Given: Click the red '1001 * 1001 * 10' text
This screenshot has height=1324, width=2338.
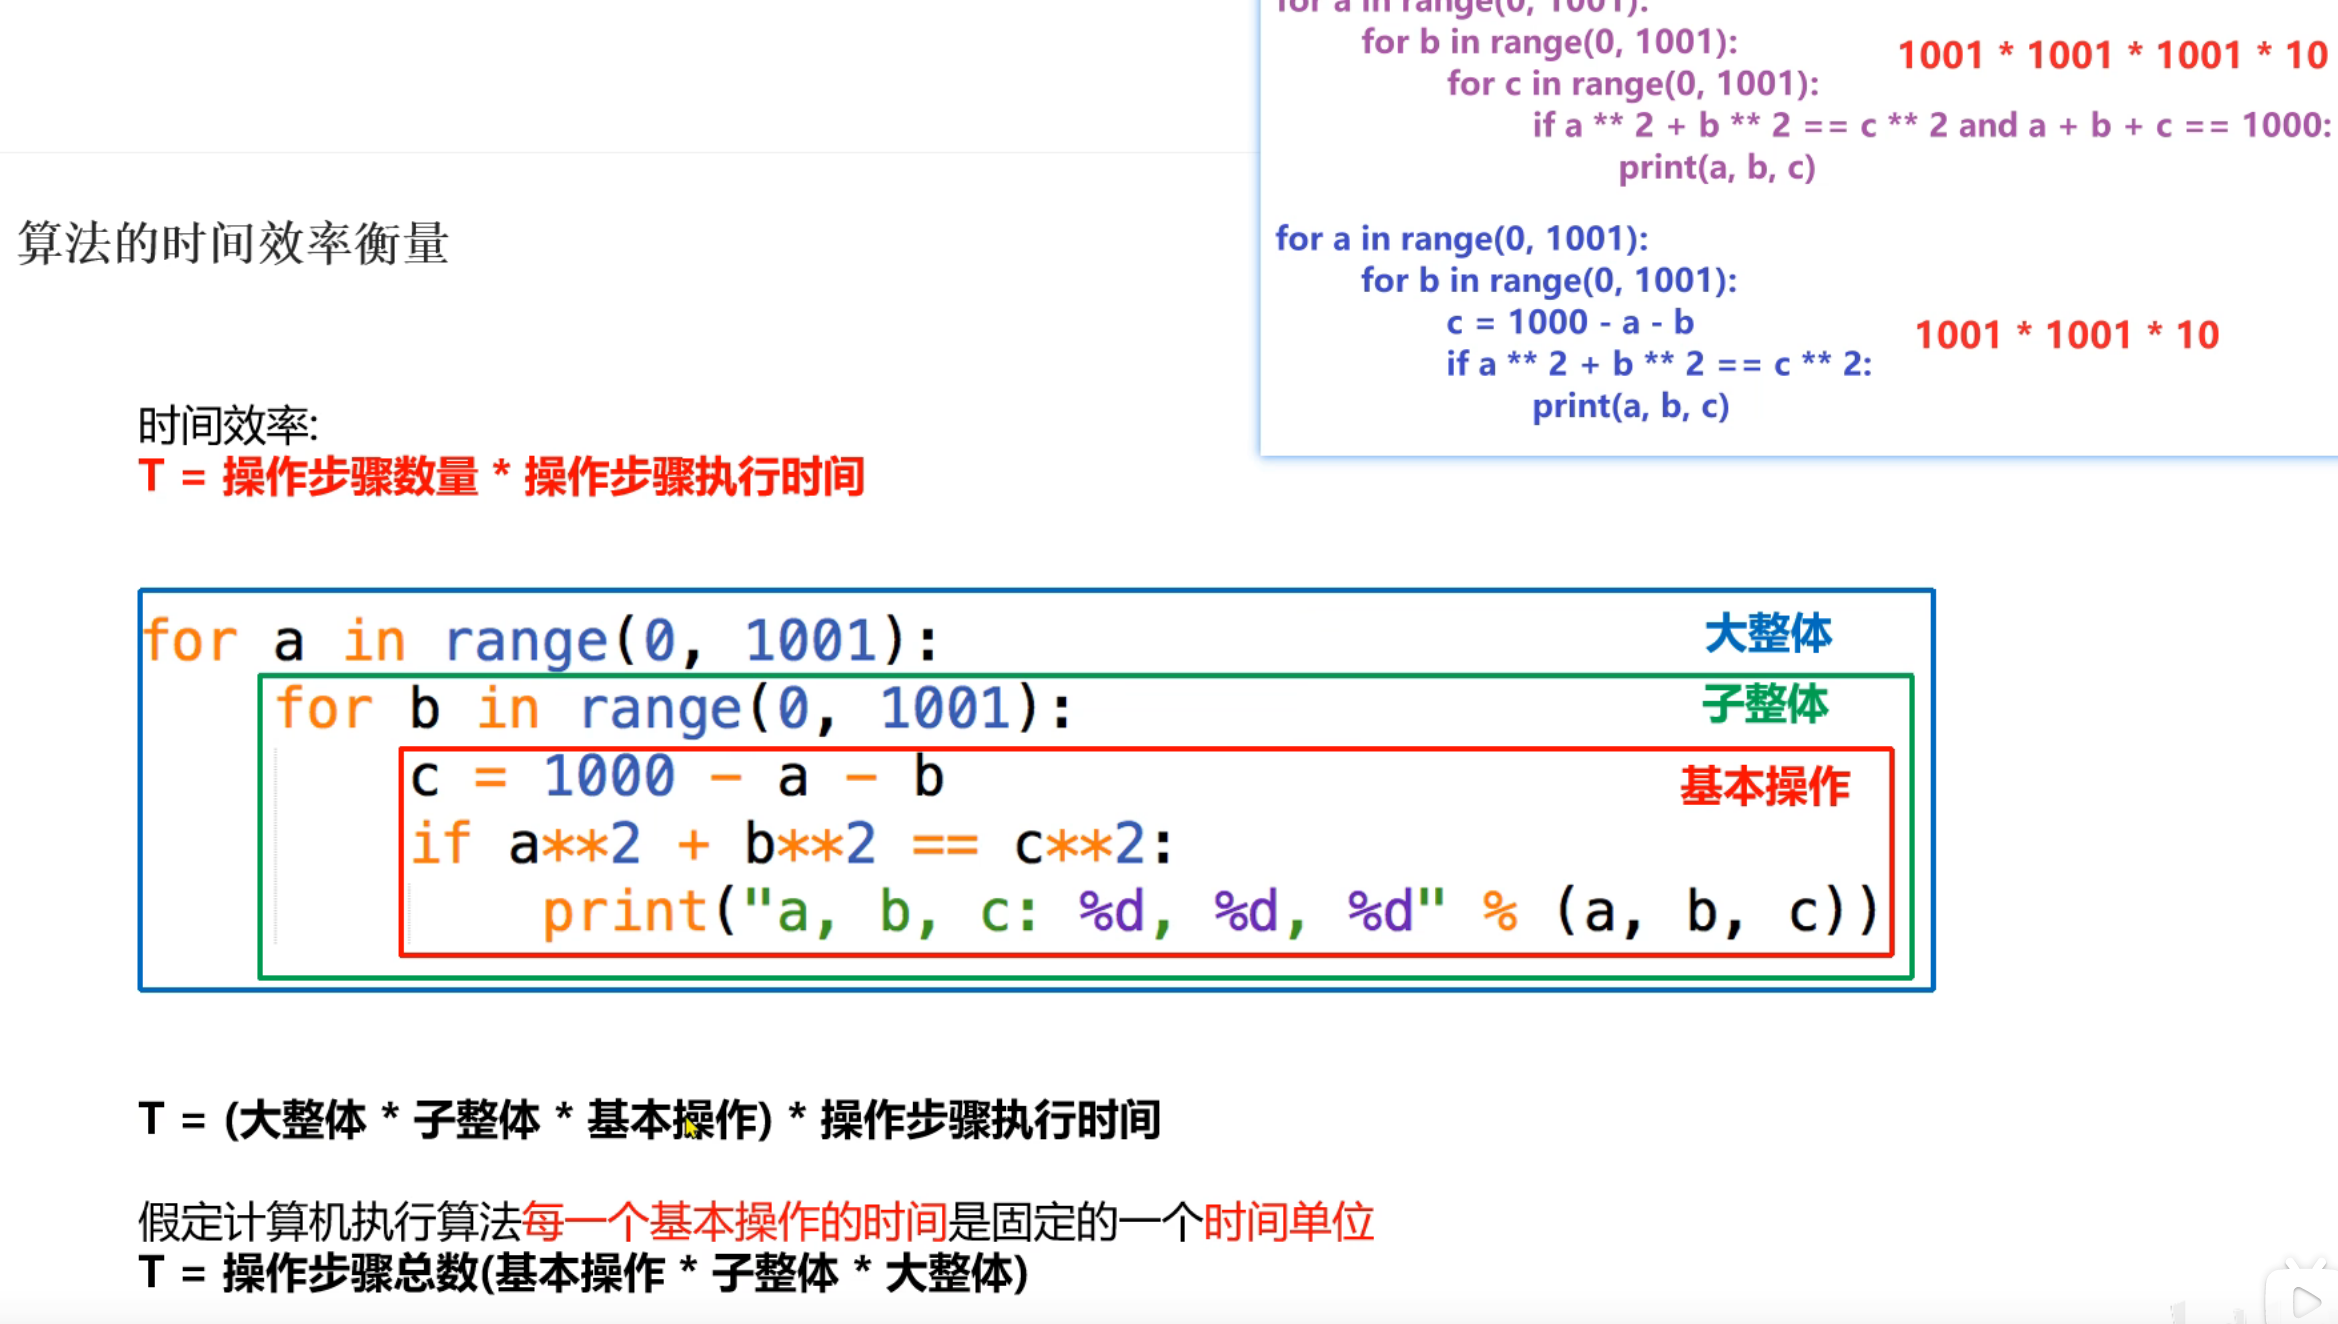Looking at the screenshot, I should coord(2066,335).
